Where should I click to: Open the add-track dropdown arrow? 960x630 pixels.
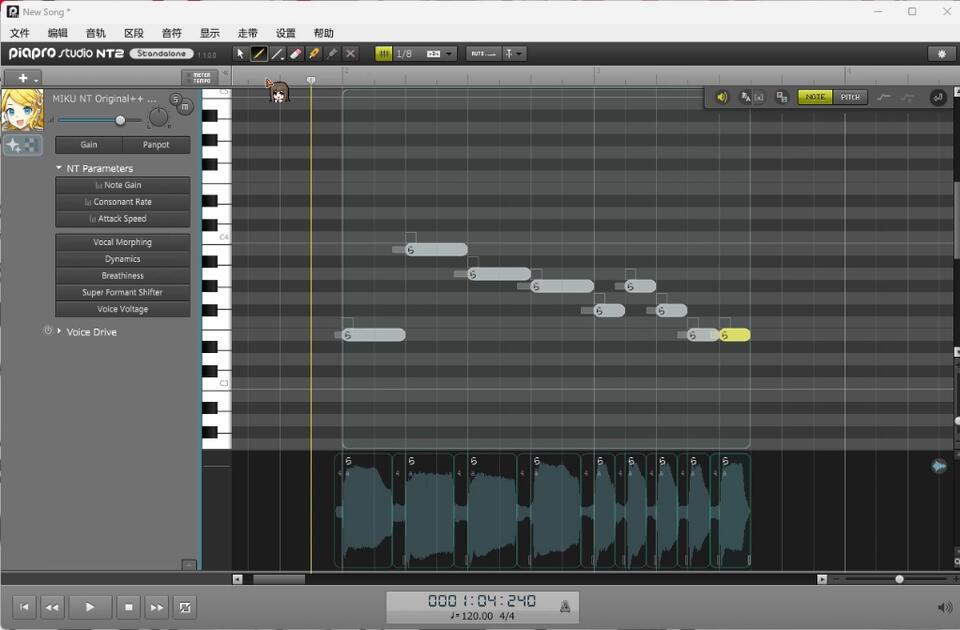point(36,80)
